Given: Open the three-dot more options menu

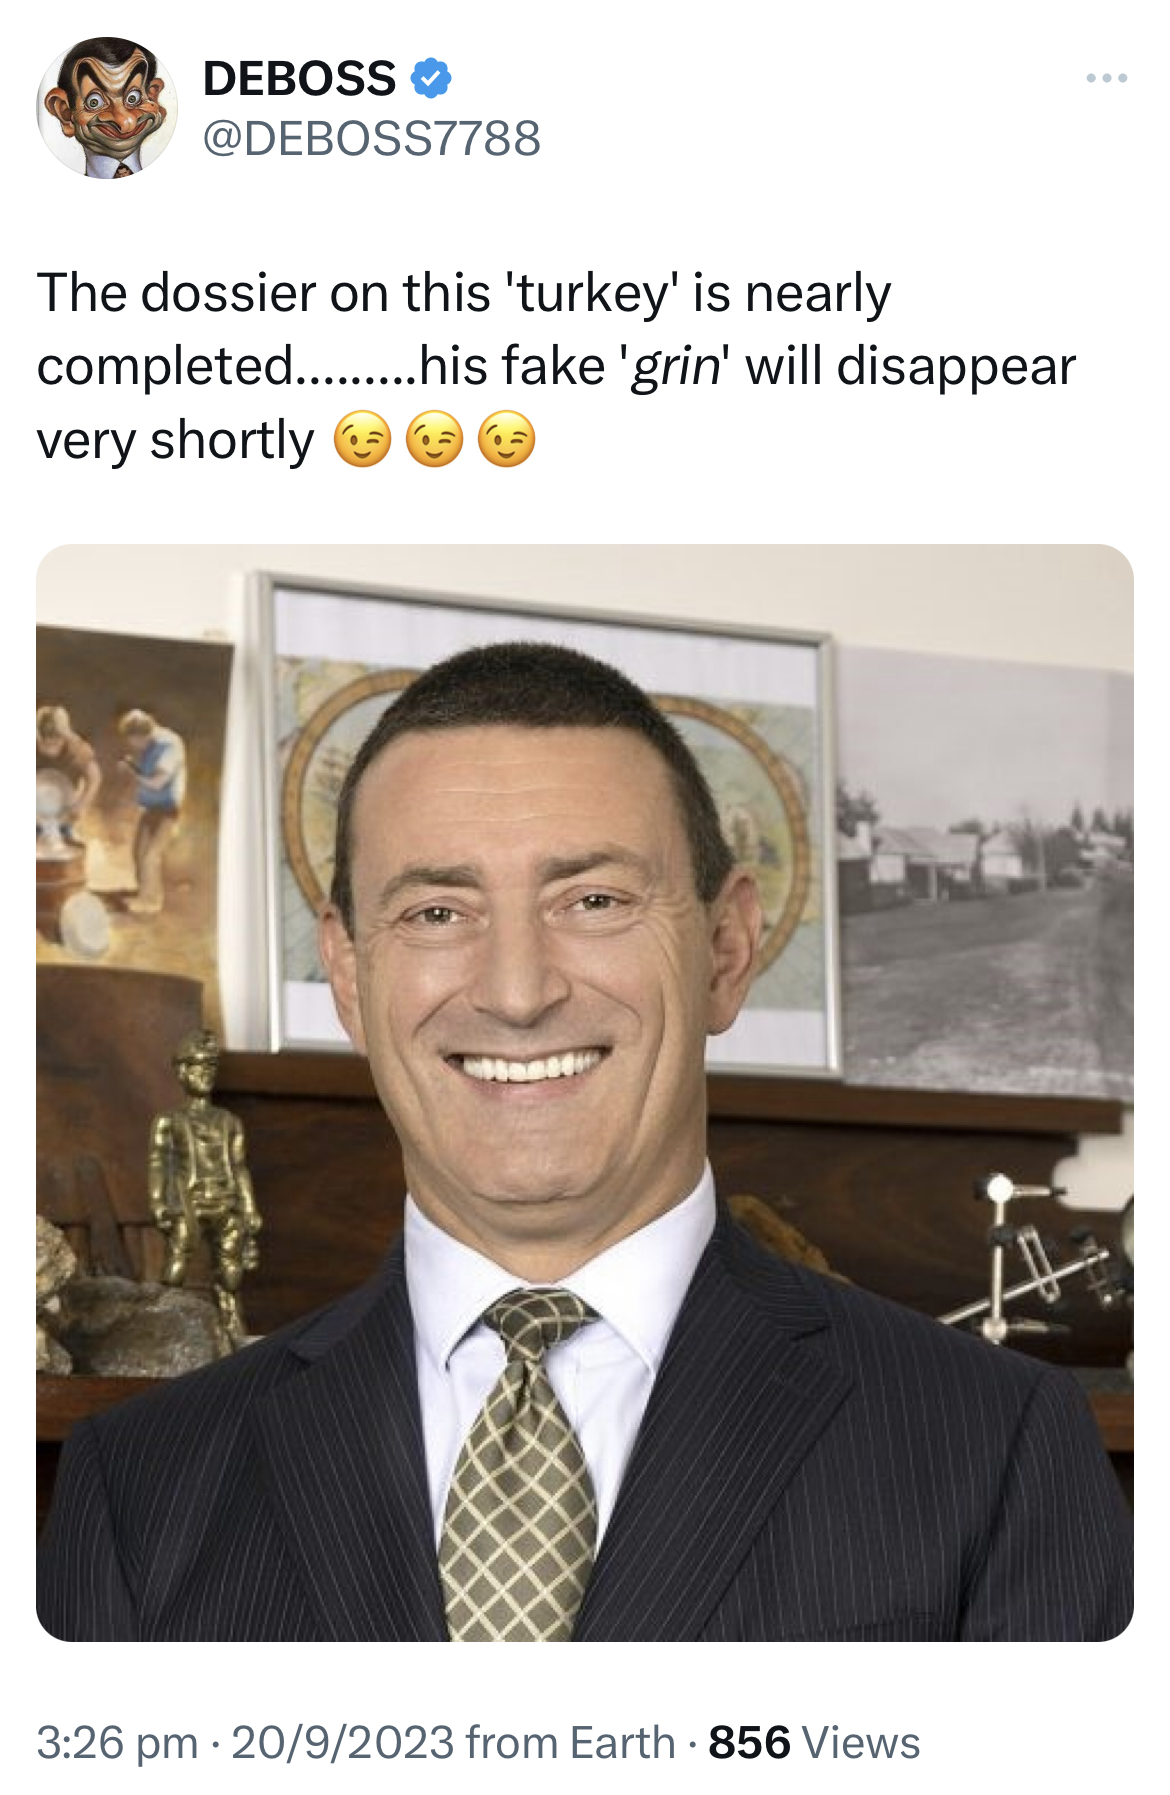Looking at the screenshot, I should point(1107,78).
